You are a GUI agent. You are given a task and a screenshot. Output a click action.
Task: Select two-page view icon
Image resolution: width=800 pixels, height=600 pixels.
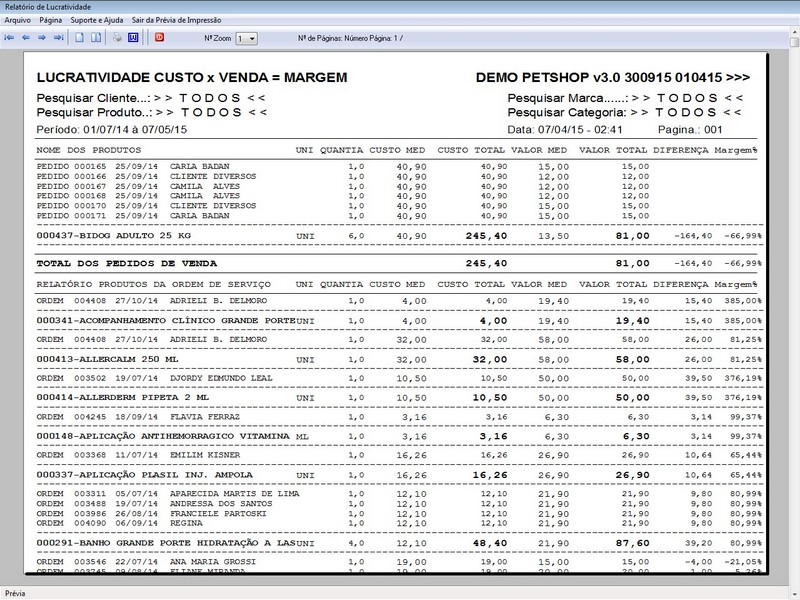click(x=97, y=37)
